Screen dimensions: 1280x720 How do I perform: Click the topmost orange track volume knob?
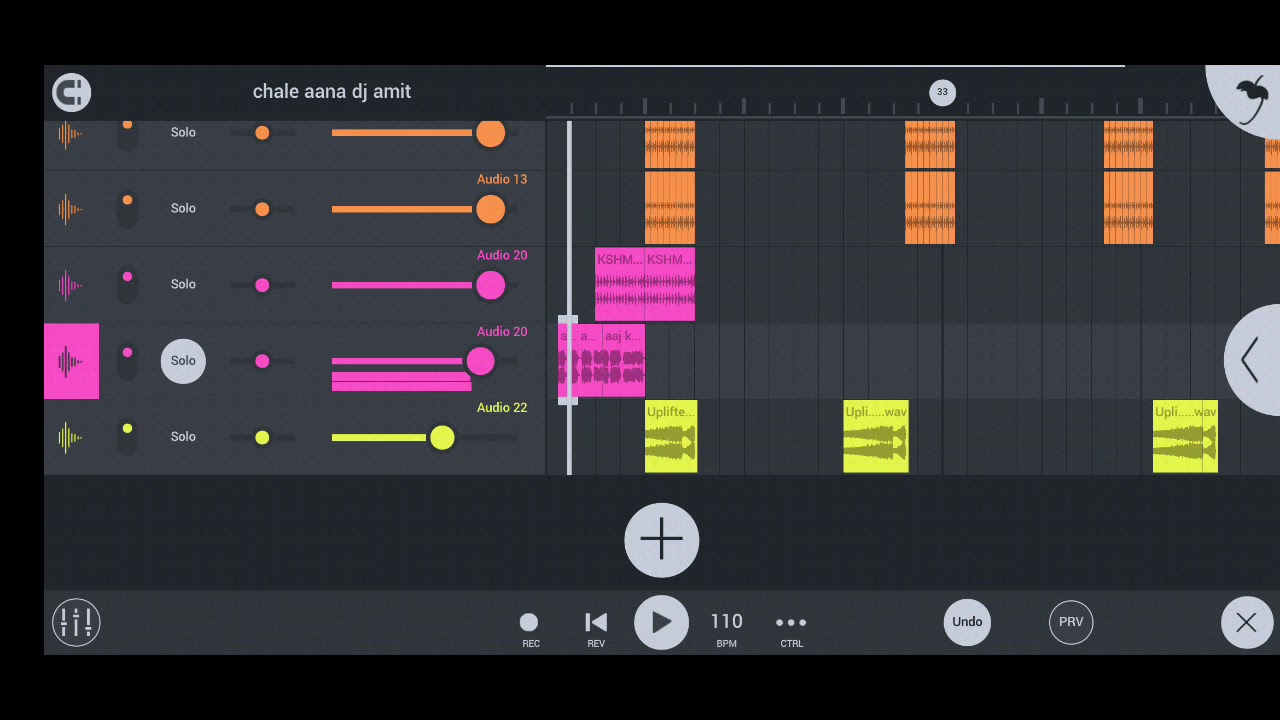(x=490, y=133)
